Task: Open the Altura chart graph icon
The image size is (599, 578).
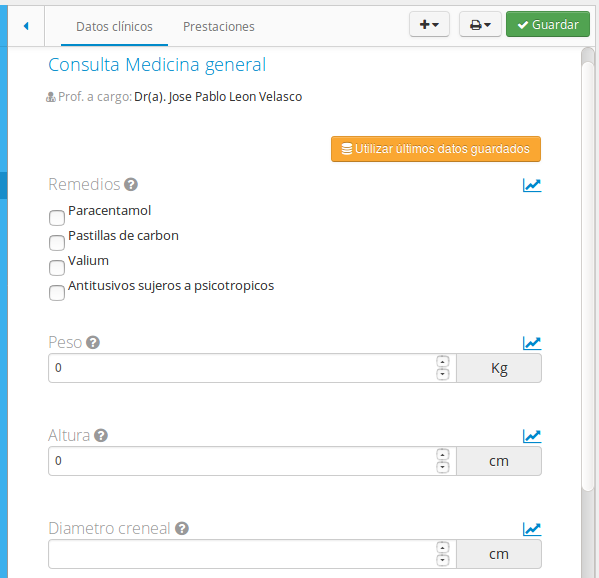Action: pyautogui.click(x=532, y=436)
